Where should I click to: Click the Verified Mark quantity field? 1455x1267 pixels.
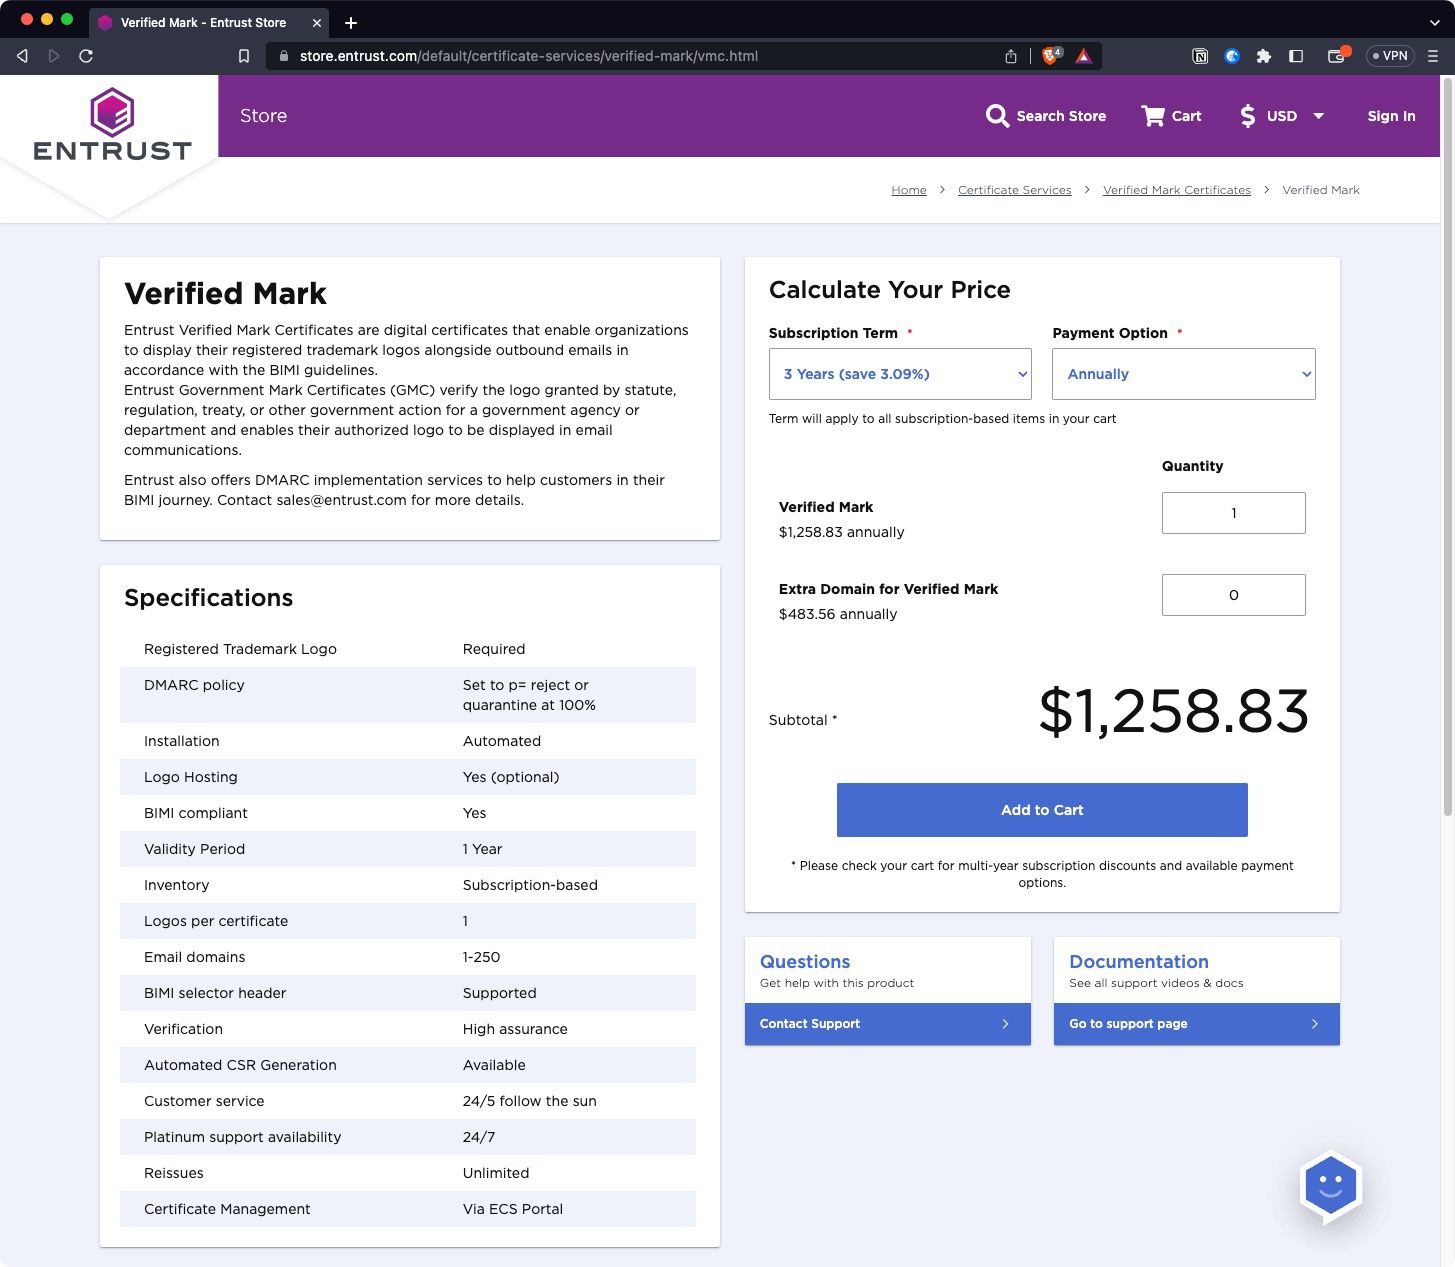[x=1233, y=513]
